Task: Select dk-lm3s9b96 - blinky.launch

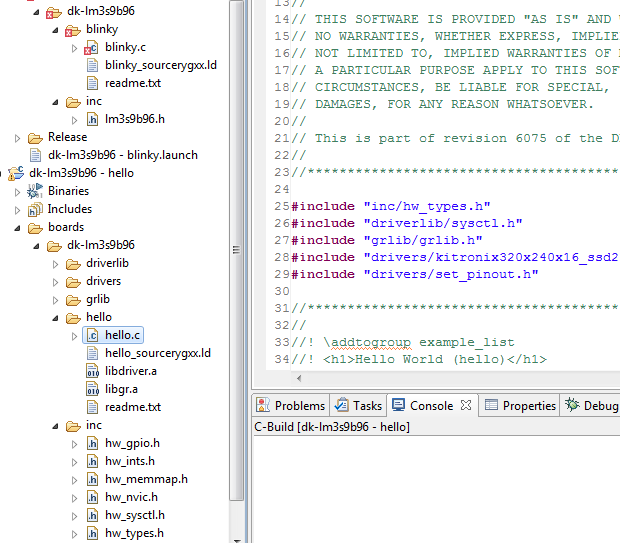Action: point(123,155)
